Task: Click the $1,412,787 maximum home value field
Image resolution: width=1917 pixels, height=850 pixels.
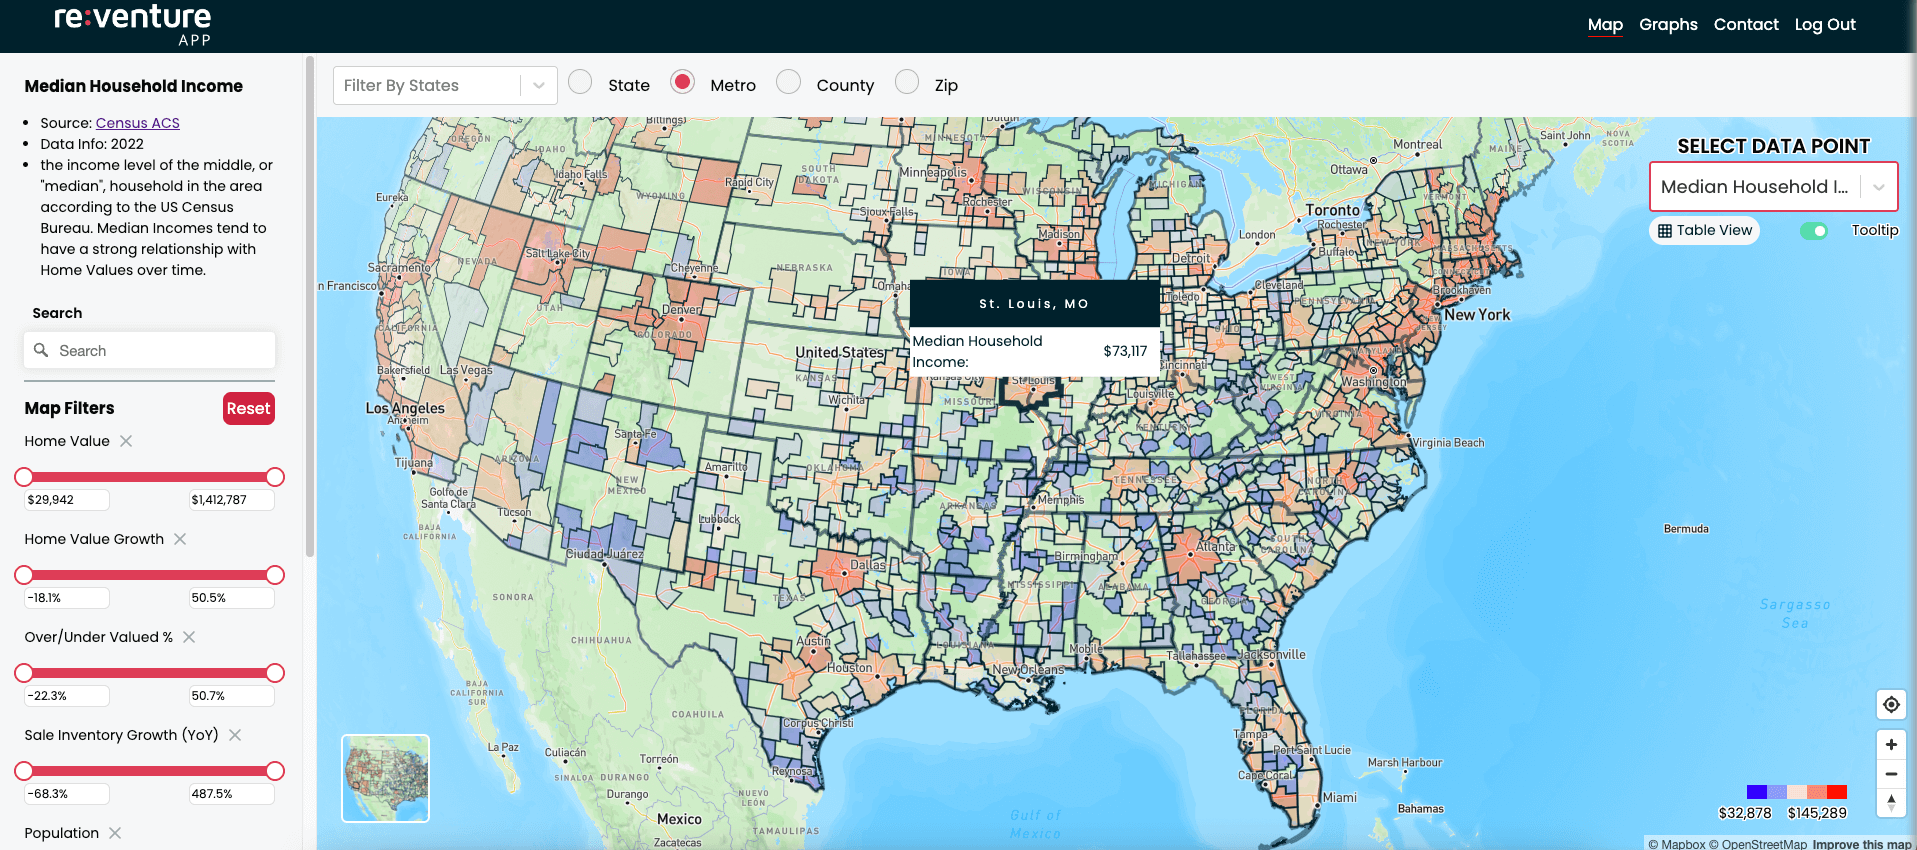Action: 231,500
